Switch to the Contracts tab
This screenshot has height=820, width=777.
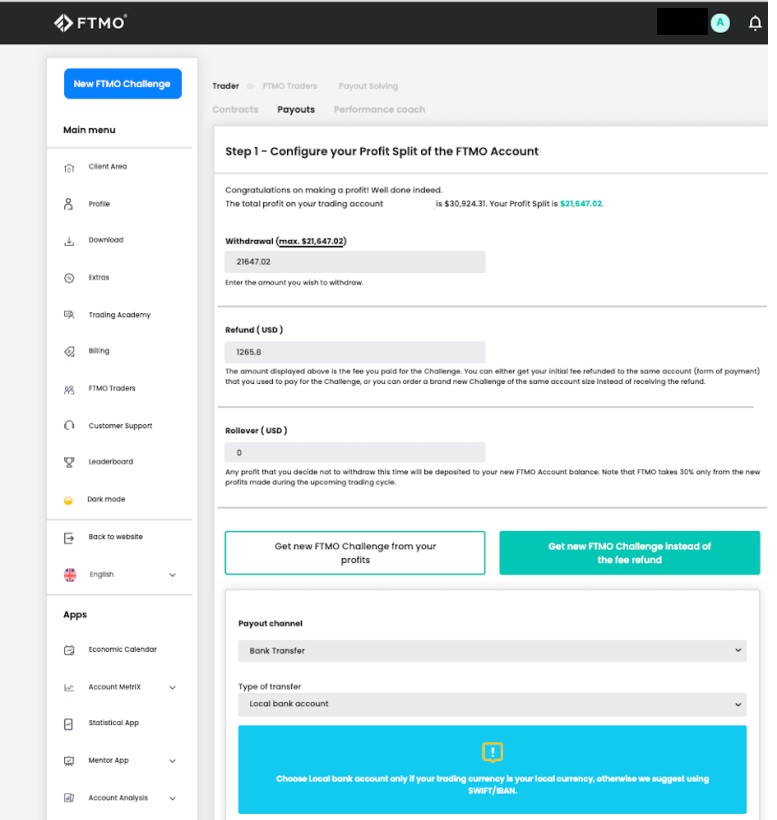pos(235,109)
